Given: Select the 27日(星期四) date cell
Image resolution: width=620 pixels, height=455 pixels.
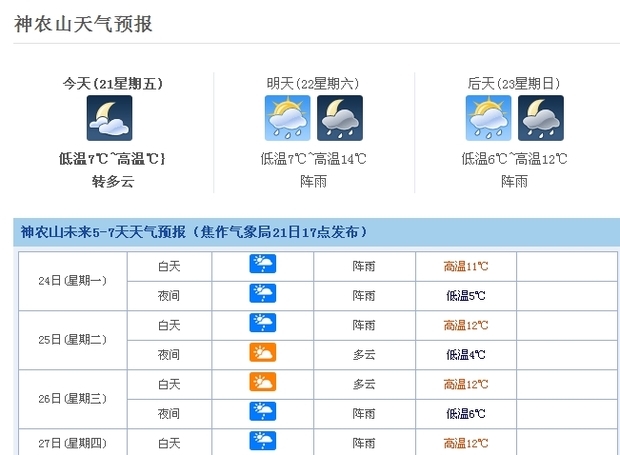Looking at the screenshot, I should [72, 443].
